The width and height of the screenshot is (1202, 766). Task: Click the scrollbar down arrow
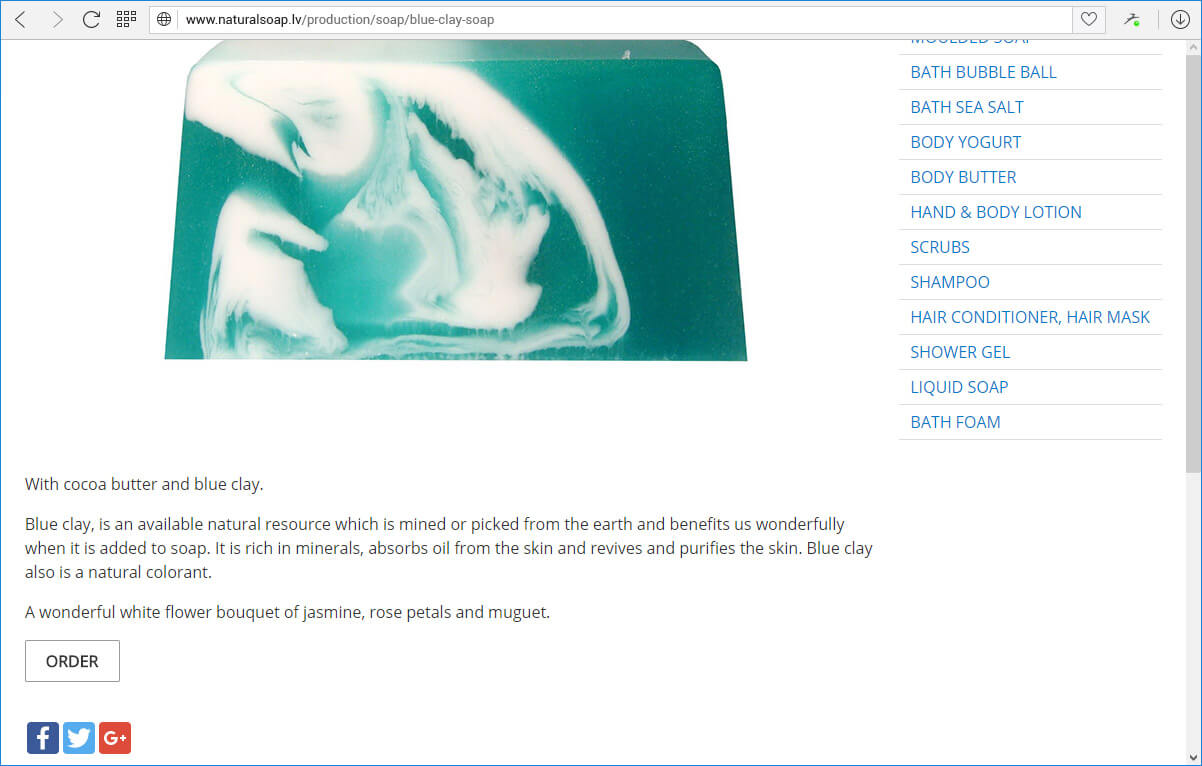pos(1193,757)
